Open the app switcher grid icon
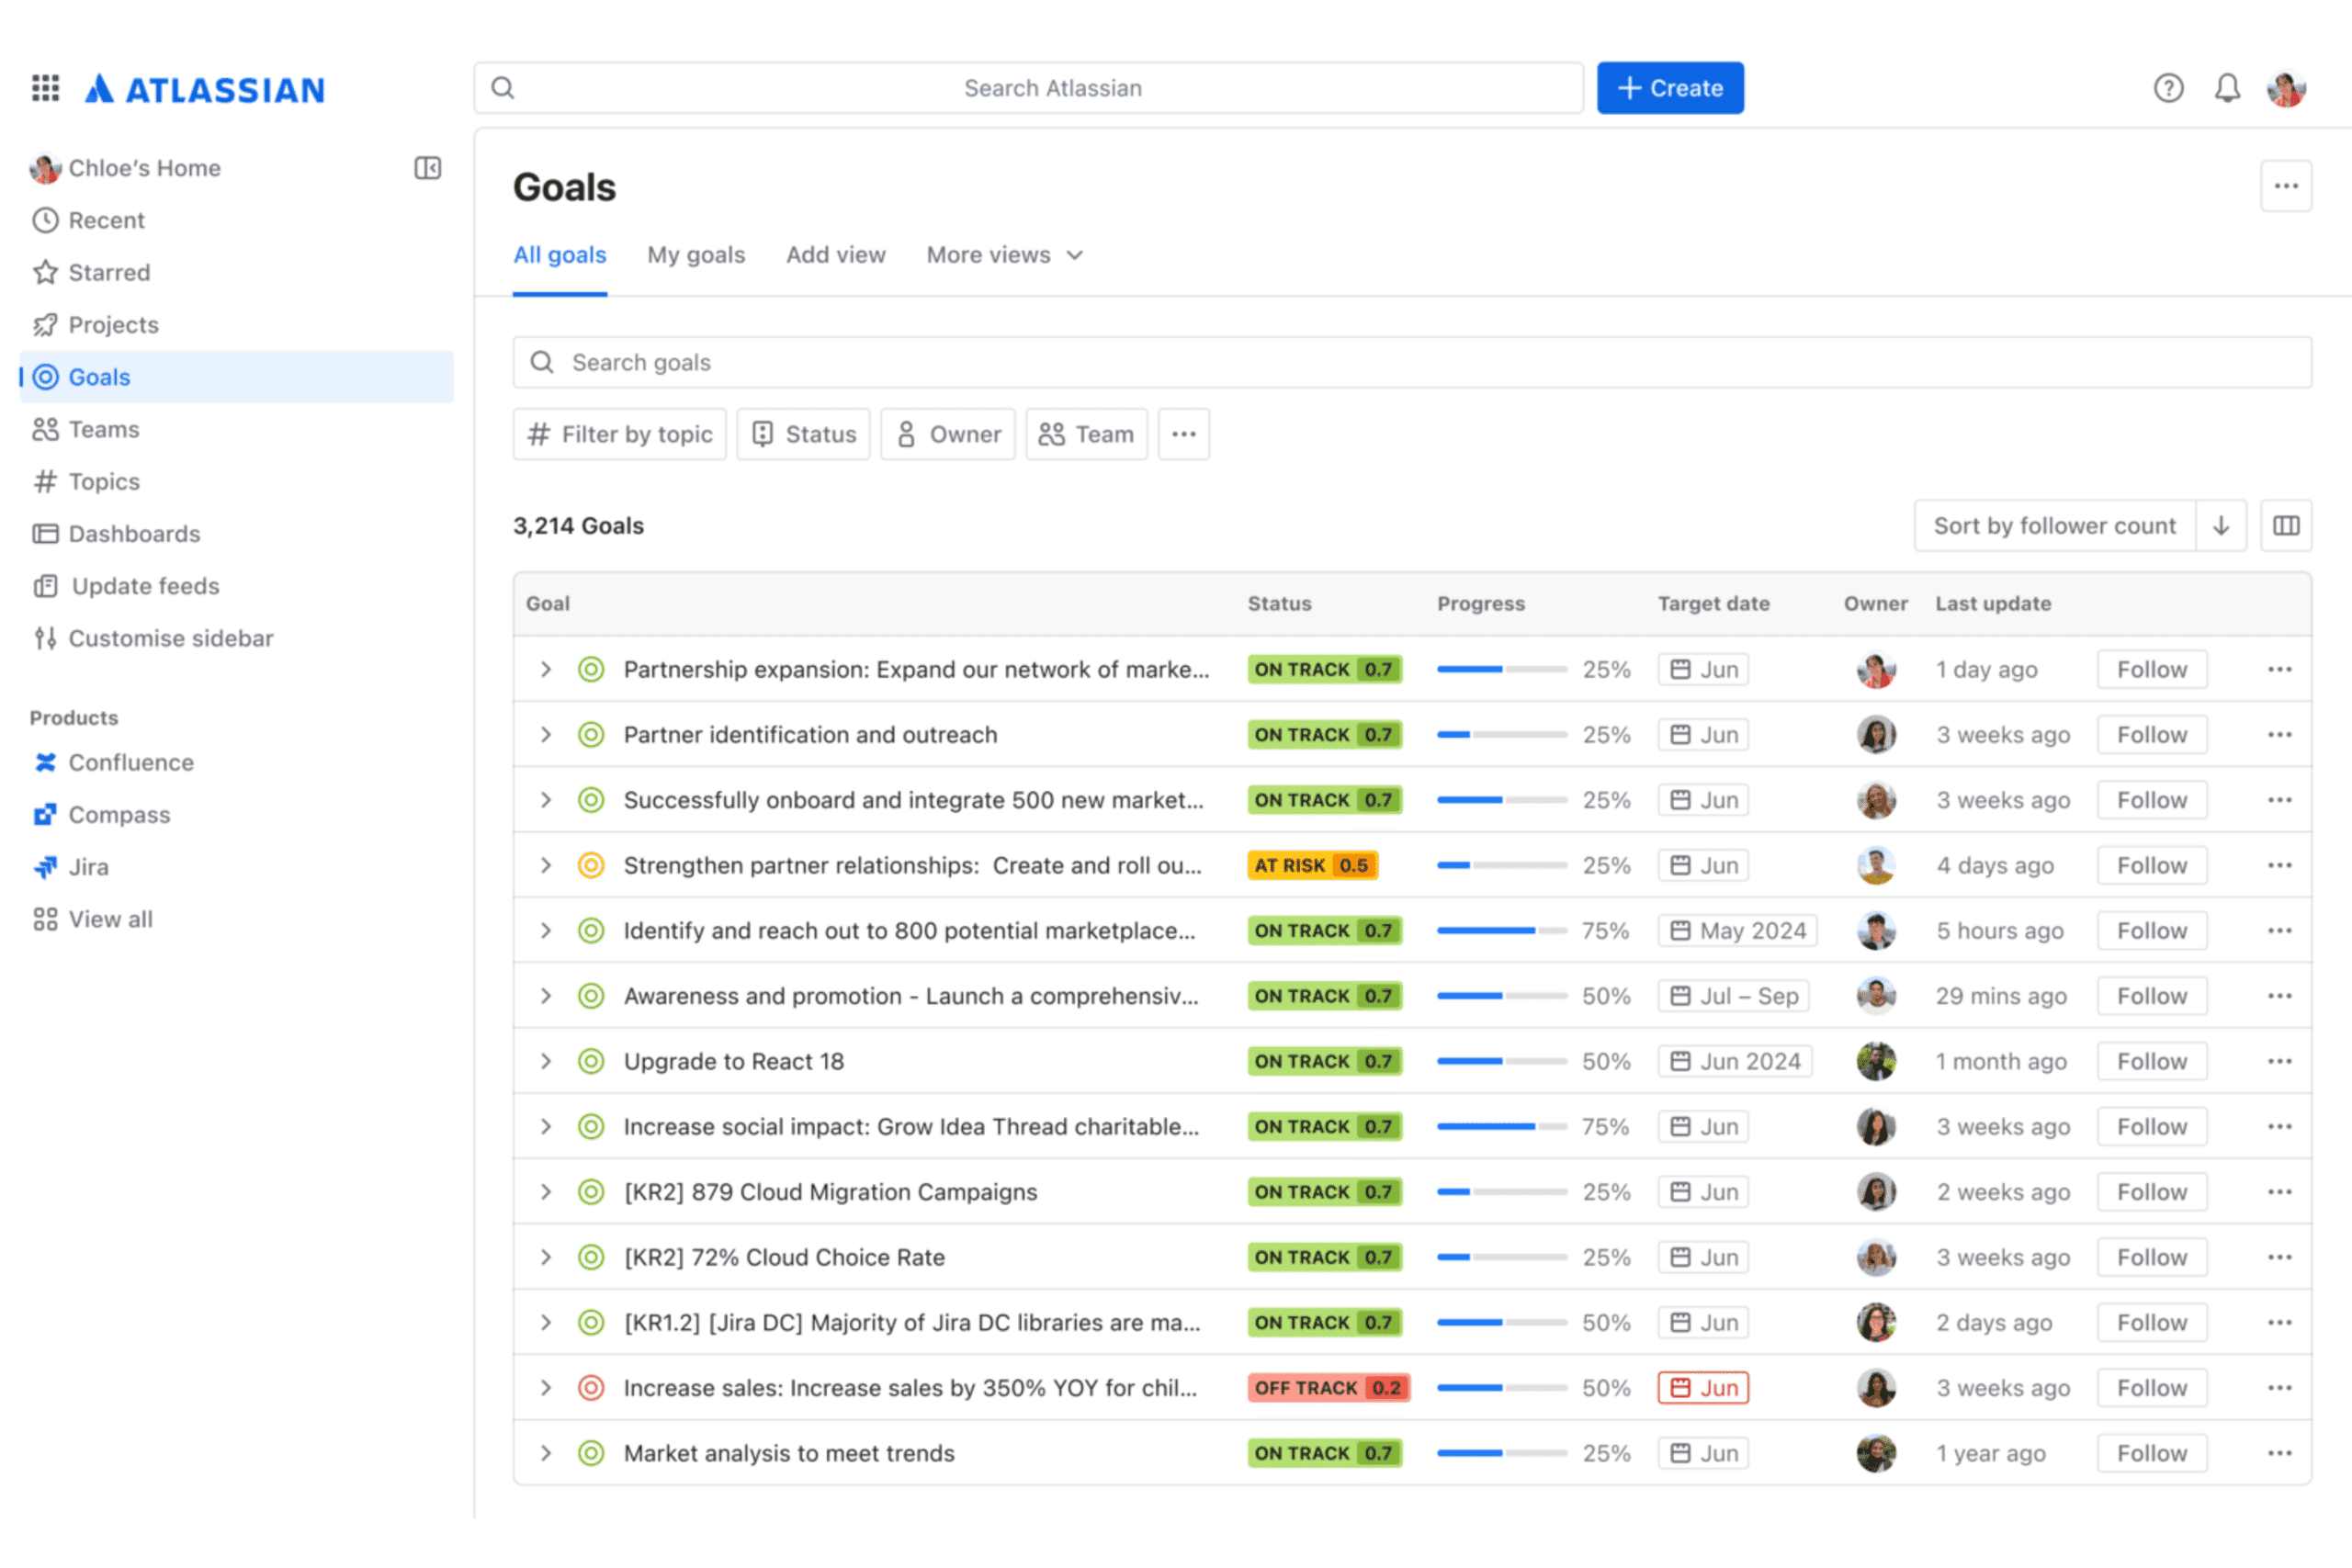 (x=45, y=88)
